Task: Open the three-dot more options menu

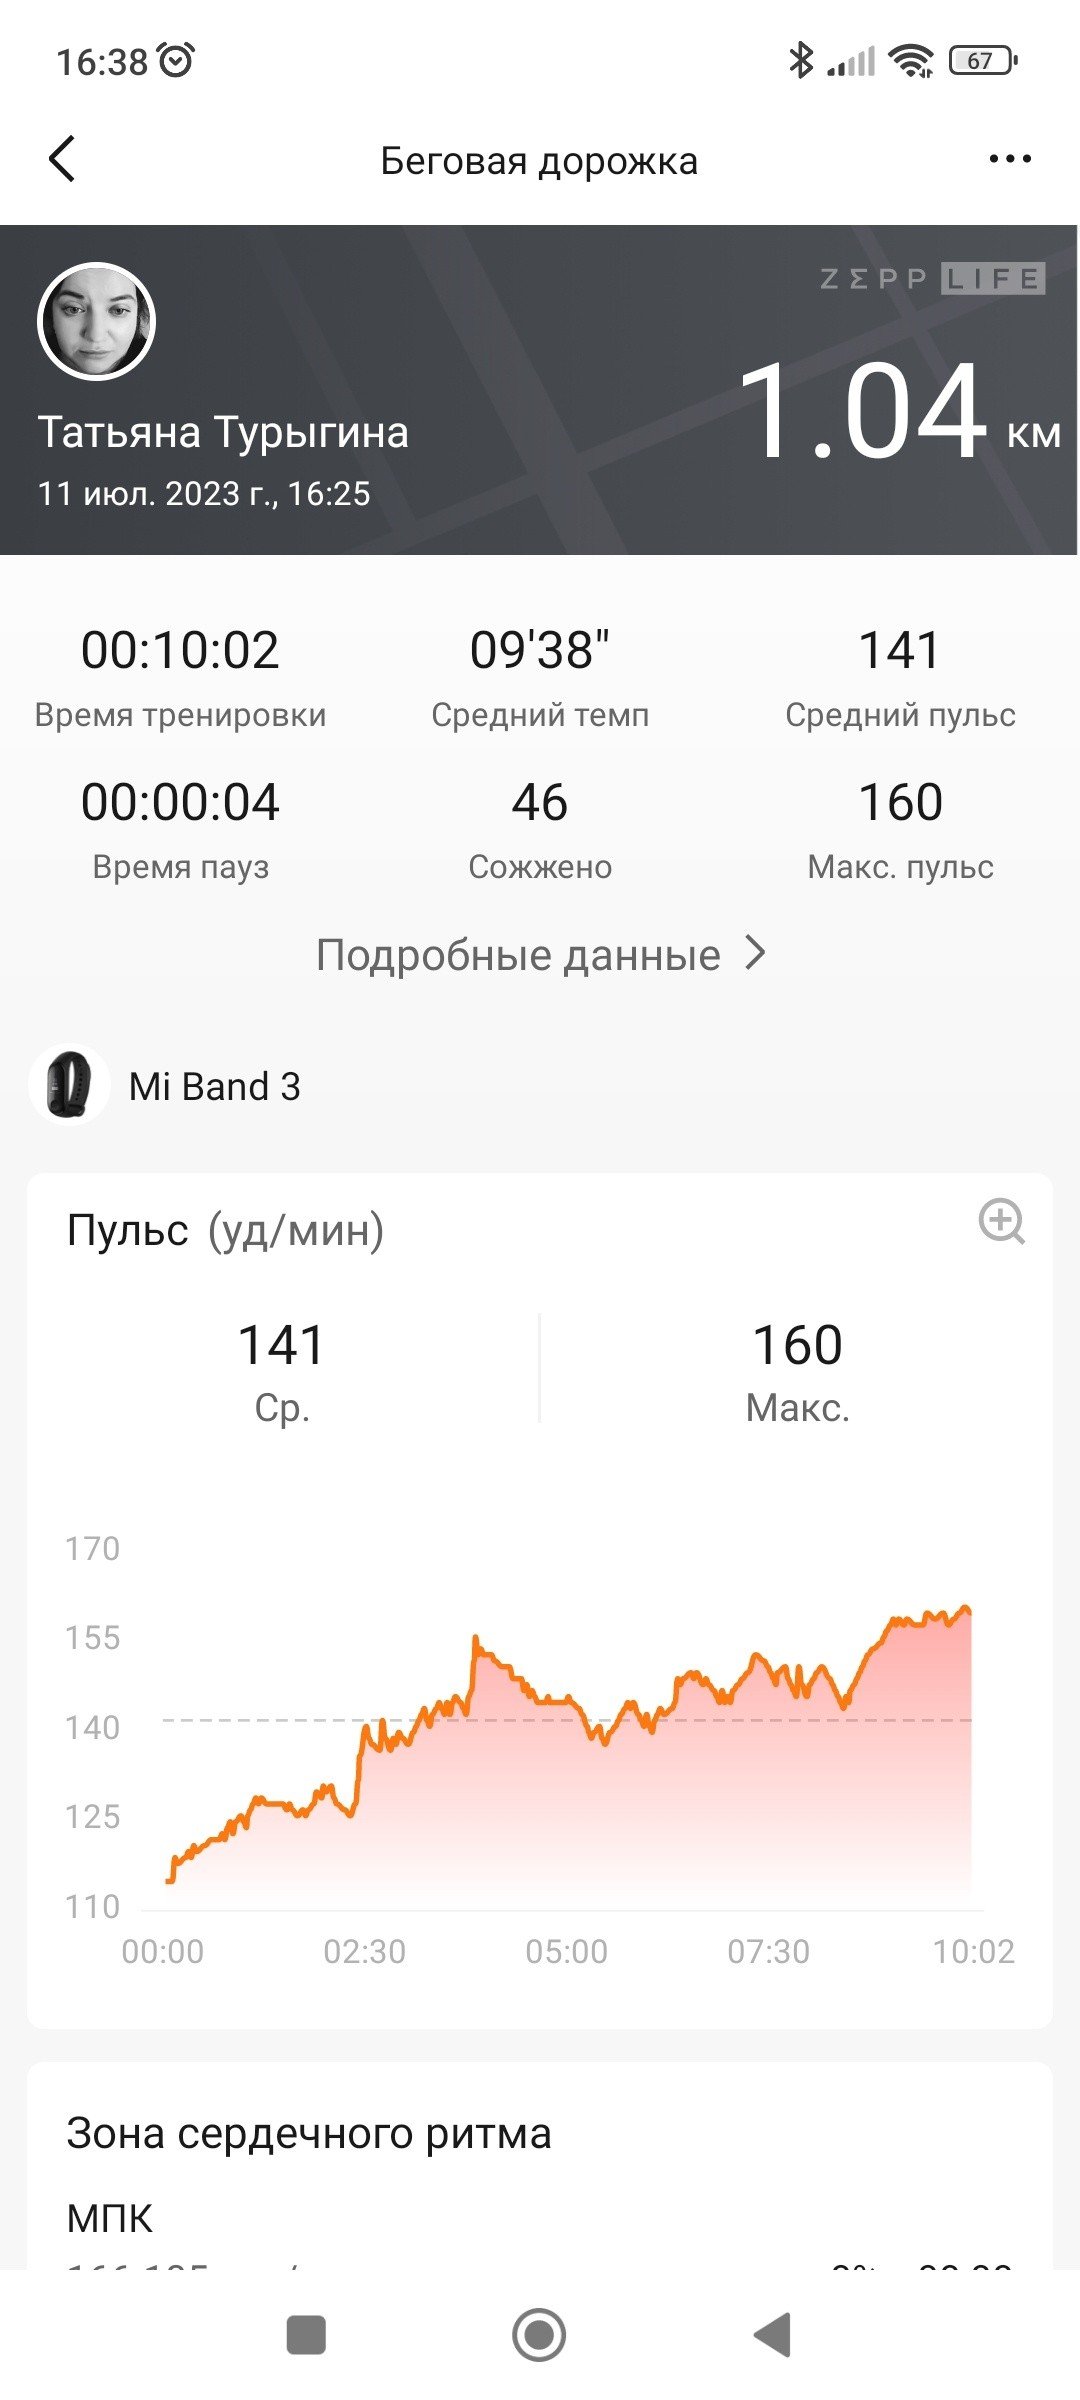Action: 1009,159
